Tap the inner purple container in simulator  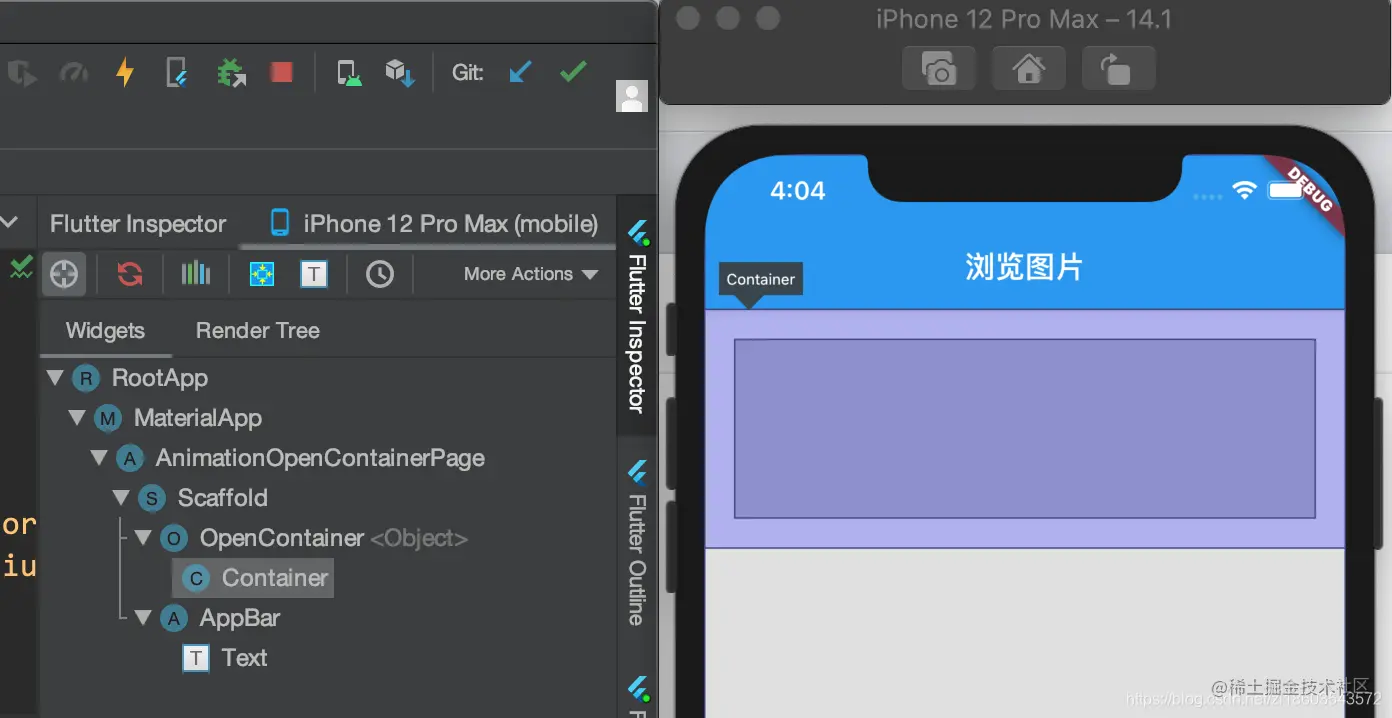pos(1025,429)
